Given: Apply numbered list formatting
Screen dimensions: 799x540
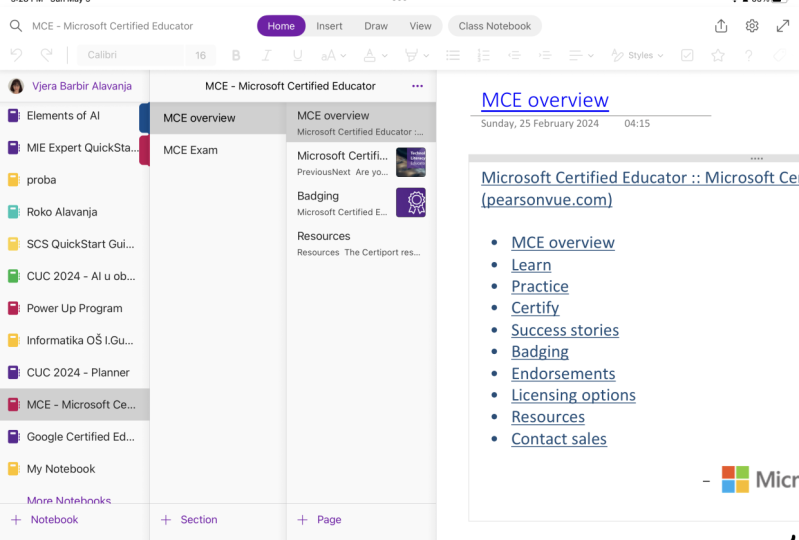Looking at the screenshot, I should (x=483, y=56).
